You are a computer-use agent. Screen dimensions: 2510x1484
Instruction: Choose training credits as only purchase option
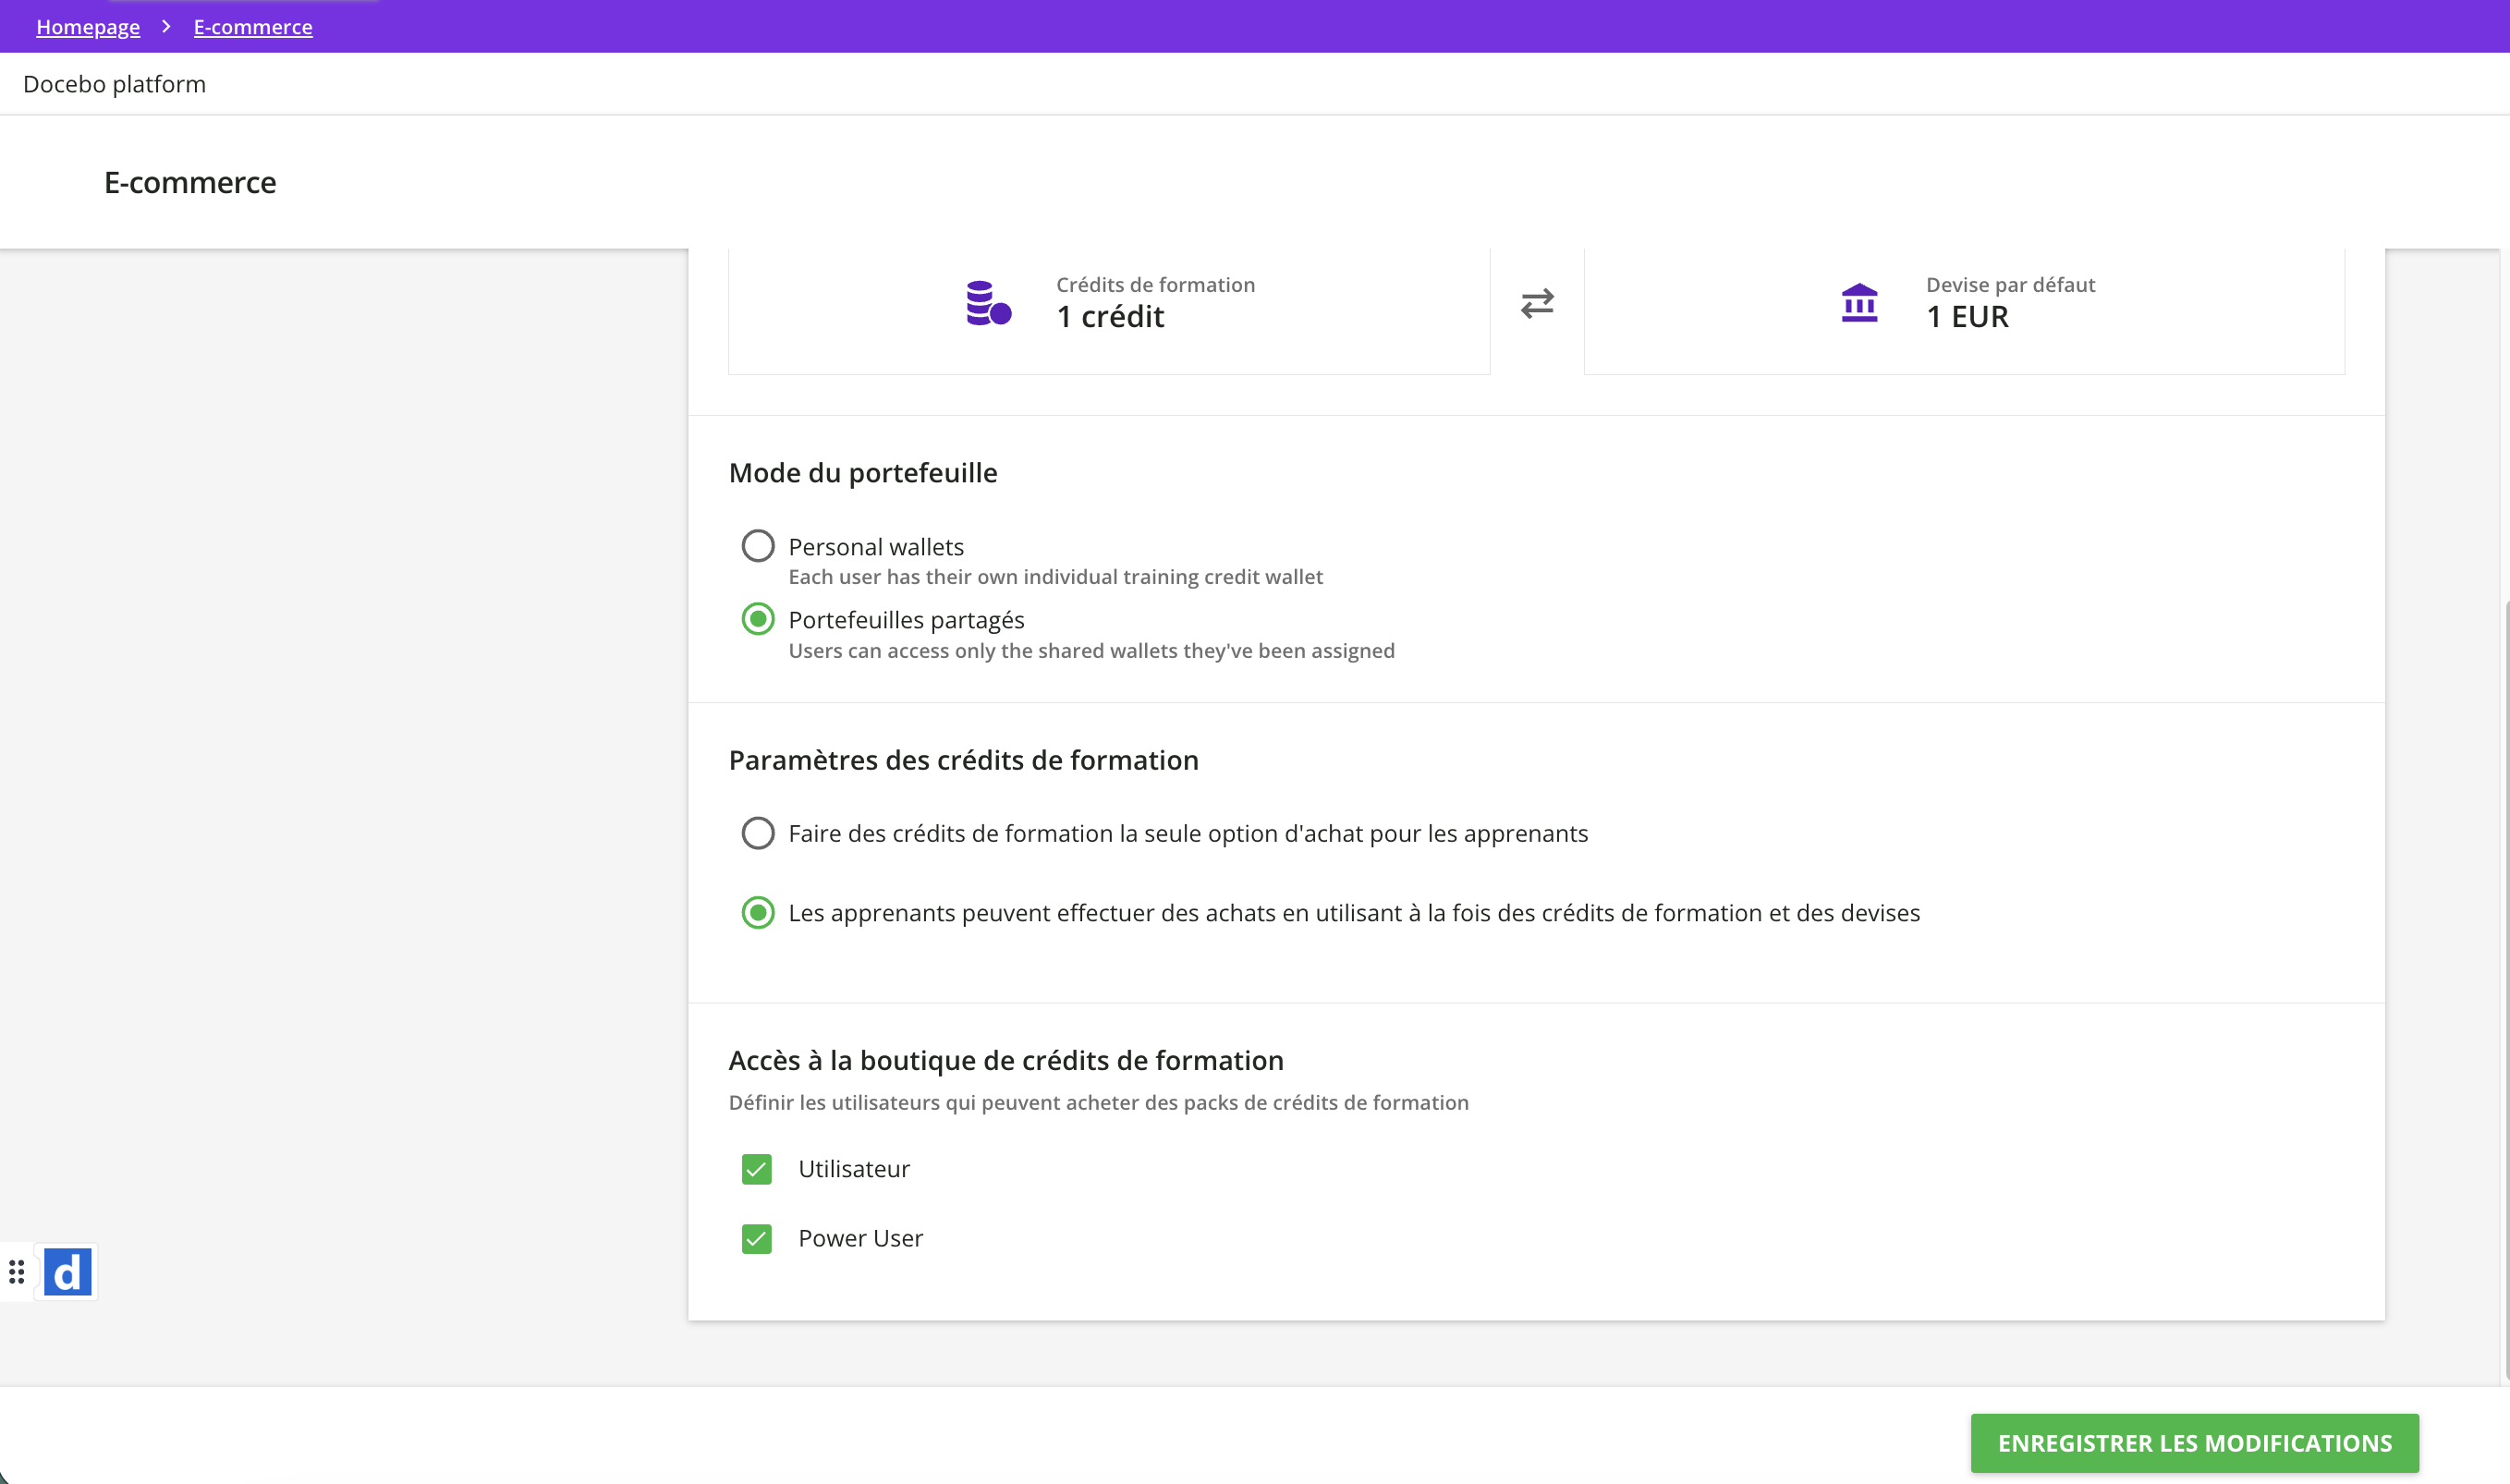pos(758,833)
